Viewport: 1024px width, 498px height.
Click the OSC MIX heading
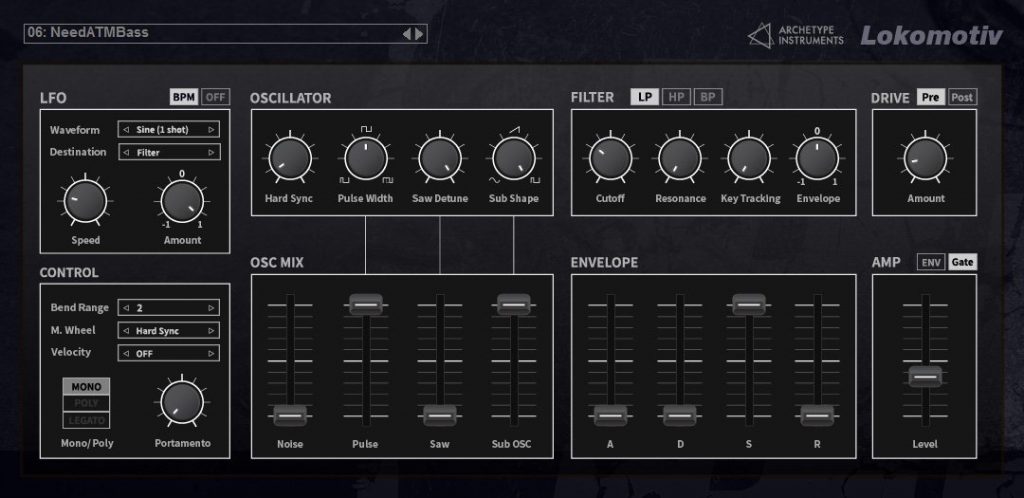click(x=277, y=262)
